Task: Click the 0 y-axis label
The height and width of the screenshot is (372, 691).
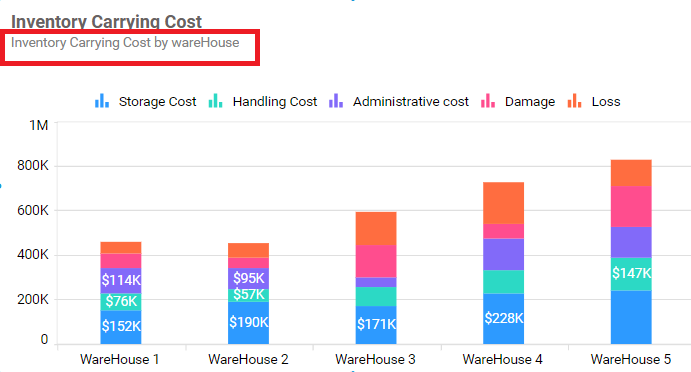Action: pos(44,339)
